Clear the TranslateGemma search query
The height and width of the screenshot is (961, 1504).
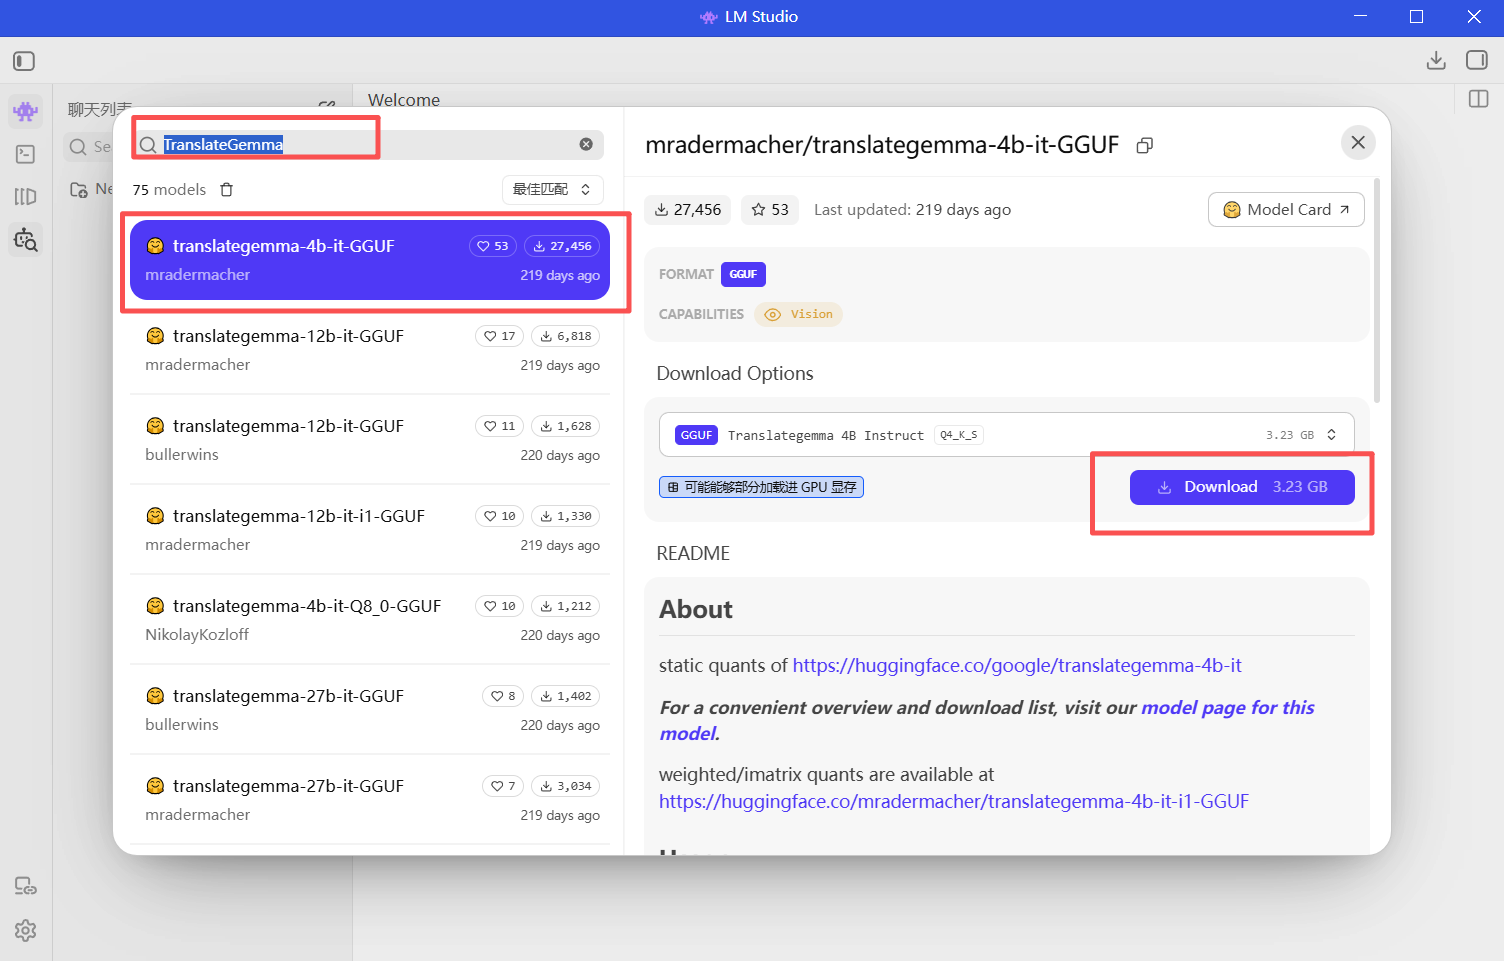coord(586,144)
